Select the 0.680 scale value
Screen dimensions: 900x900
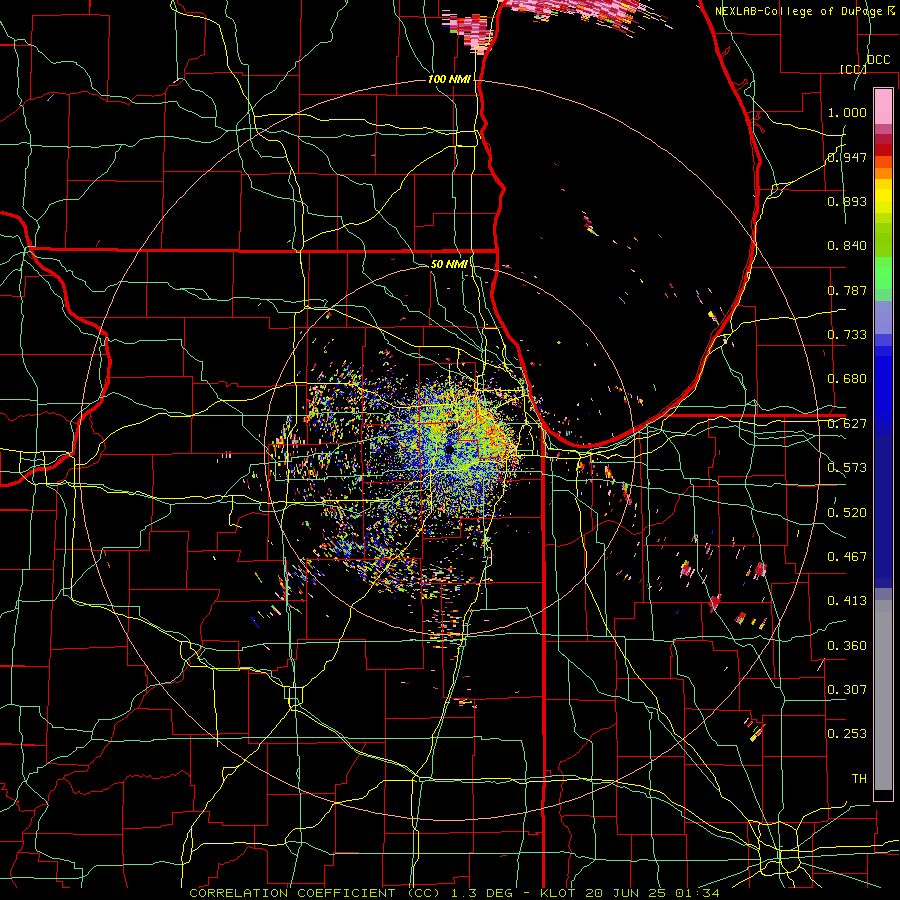point(847,379)
